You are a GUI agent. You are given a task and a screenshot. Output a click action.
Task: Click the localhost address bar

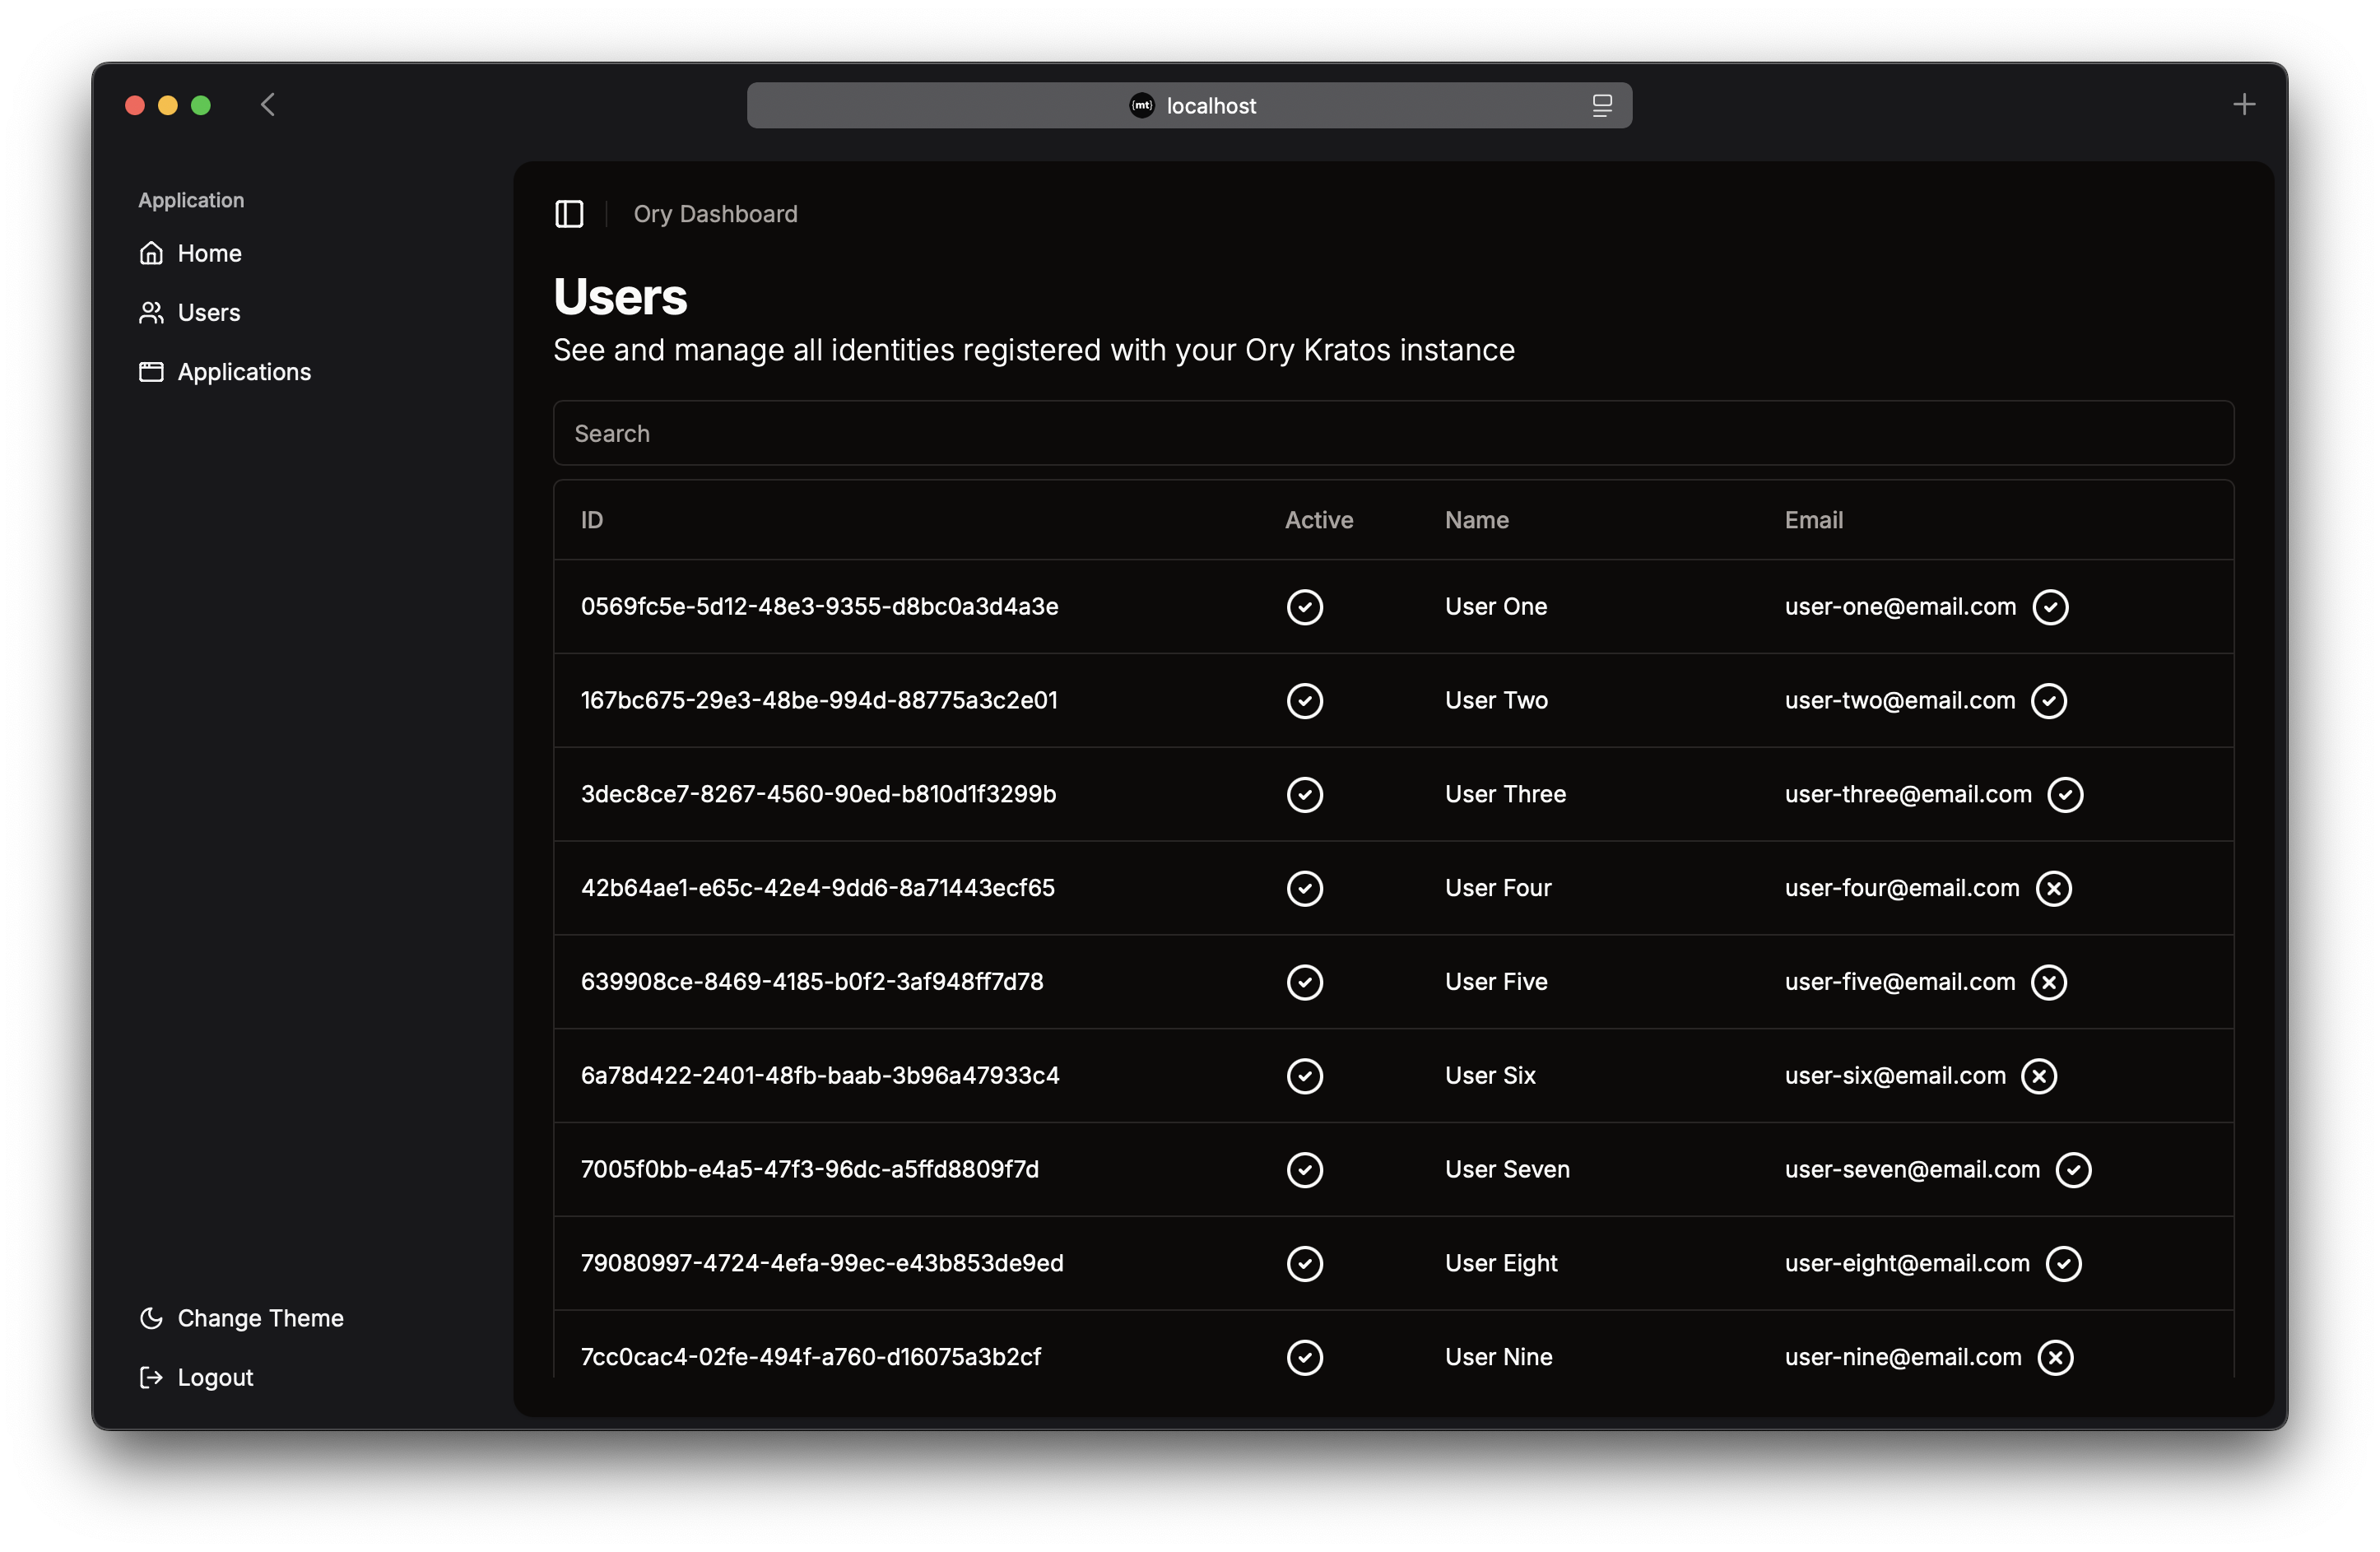pyautogui.click(x=1190, y=105)
